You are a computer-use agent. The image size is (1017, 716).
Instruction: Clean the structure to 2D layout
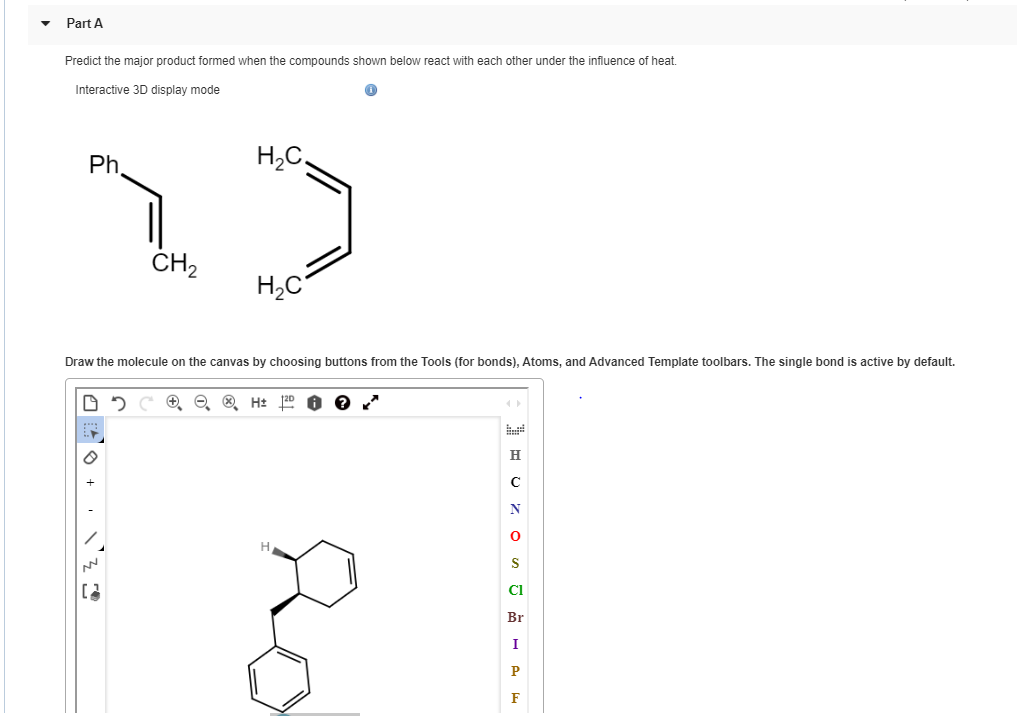click(x=287, y=402)
